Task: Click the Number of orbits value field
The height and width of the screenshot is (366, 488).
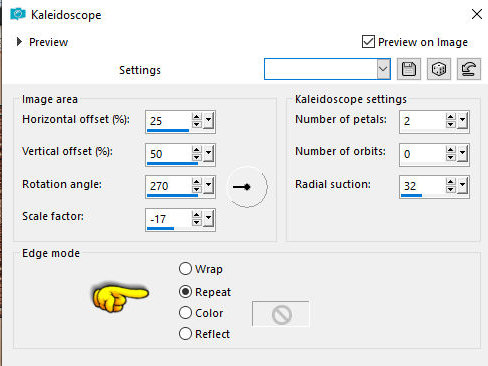Action: 423,153
